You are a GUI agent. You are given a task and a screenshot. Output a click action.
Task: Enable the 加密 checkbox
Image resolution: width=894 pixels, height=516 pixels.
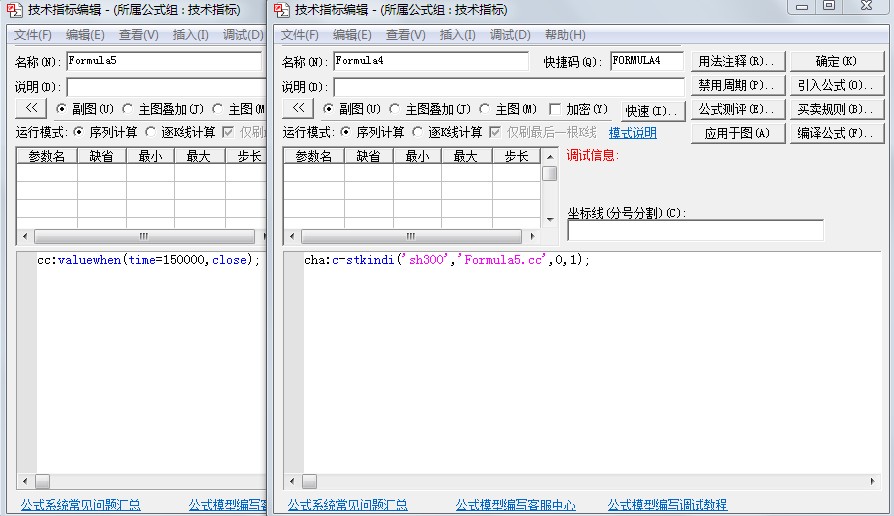556,110
